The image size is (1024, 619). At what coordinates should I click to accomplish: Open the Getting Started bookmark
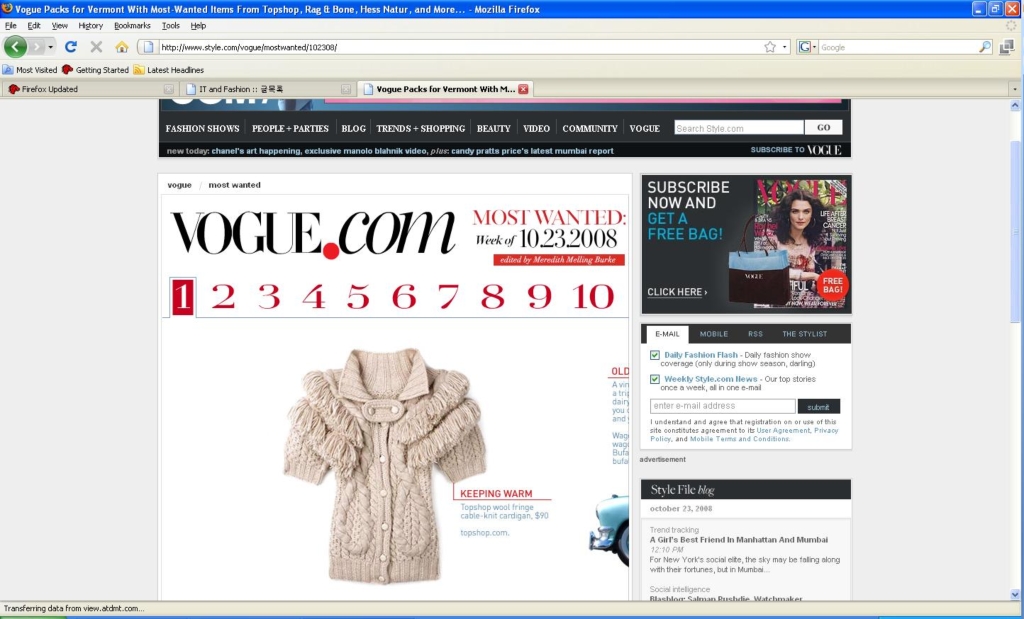[x=95, y=70]
